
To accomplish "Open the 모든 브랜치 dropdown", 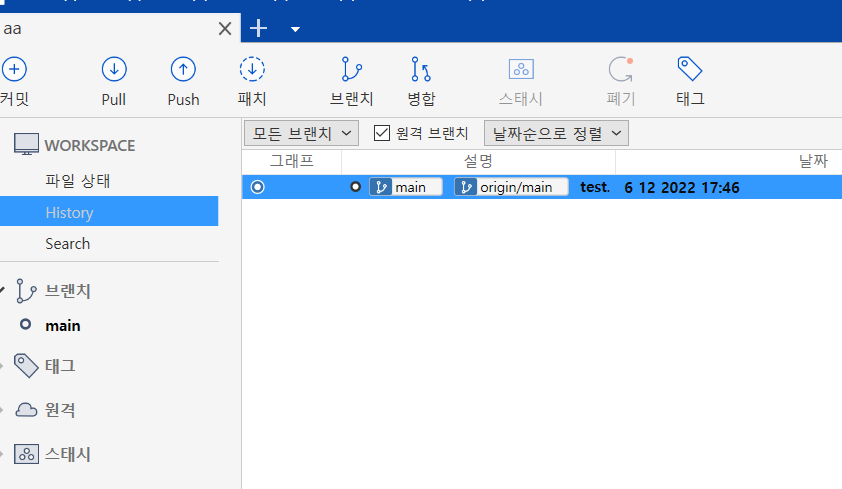I will (301, 133).
